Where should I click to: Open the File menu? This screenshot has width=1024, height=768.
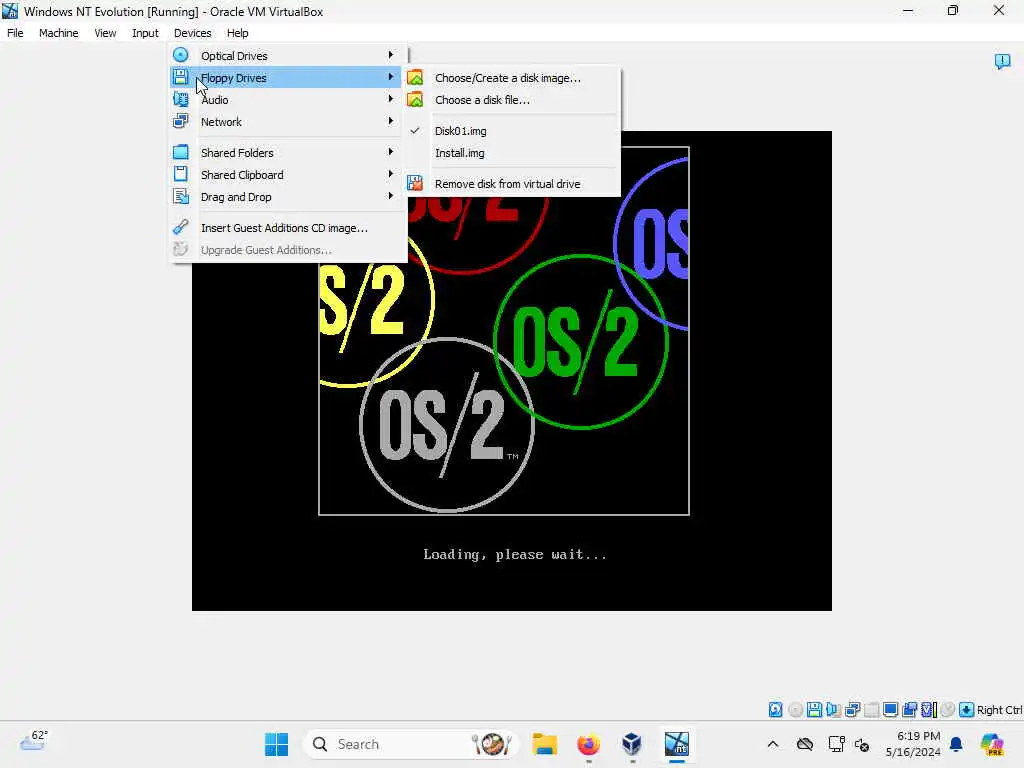(x=15, y=33)
